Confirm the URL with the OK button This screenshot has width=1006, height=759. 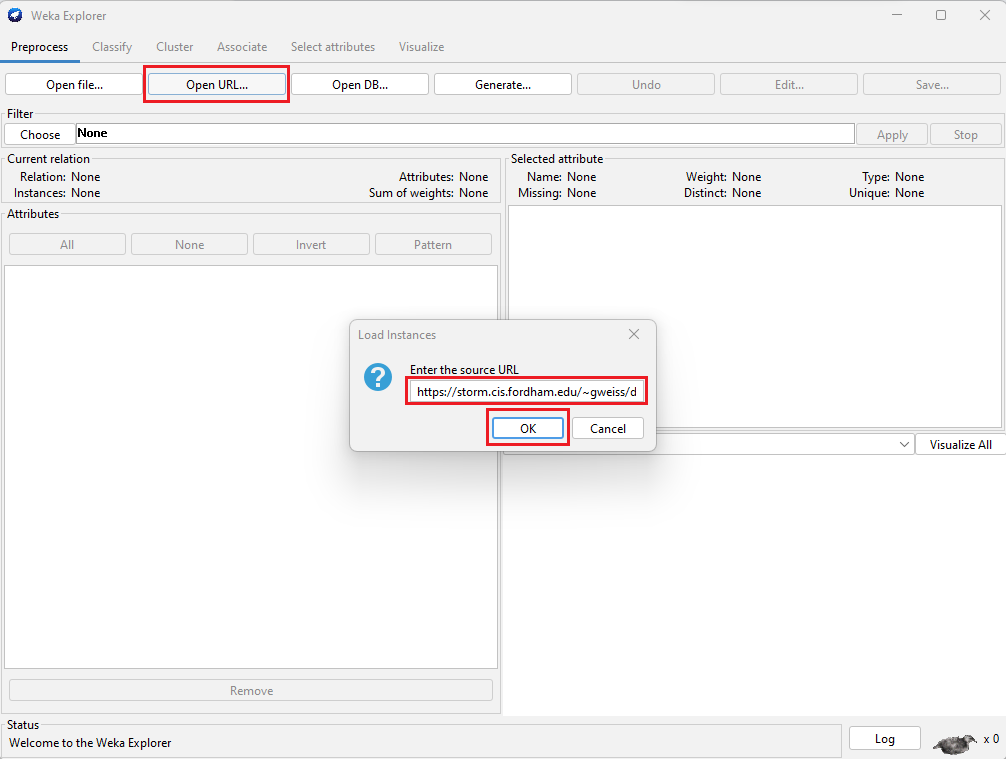528,429
